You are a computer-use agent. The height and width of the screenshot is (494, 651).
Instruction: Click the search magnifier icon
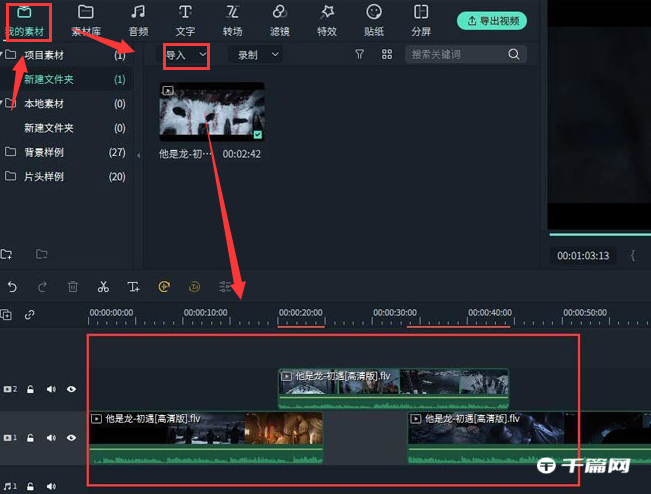pos(514,54)
